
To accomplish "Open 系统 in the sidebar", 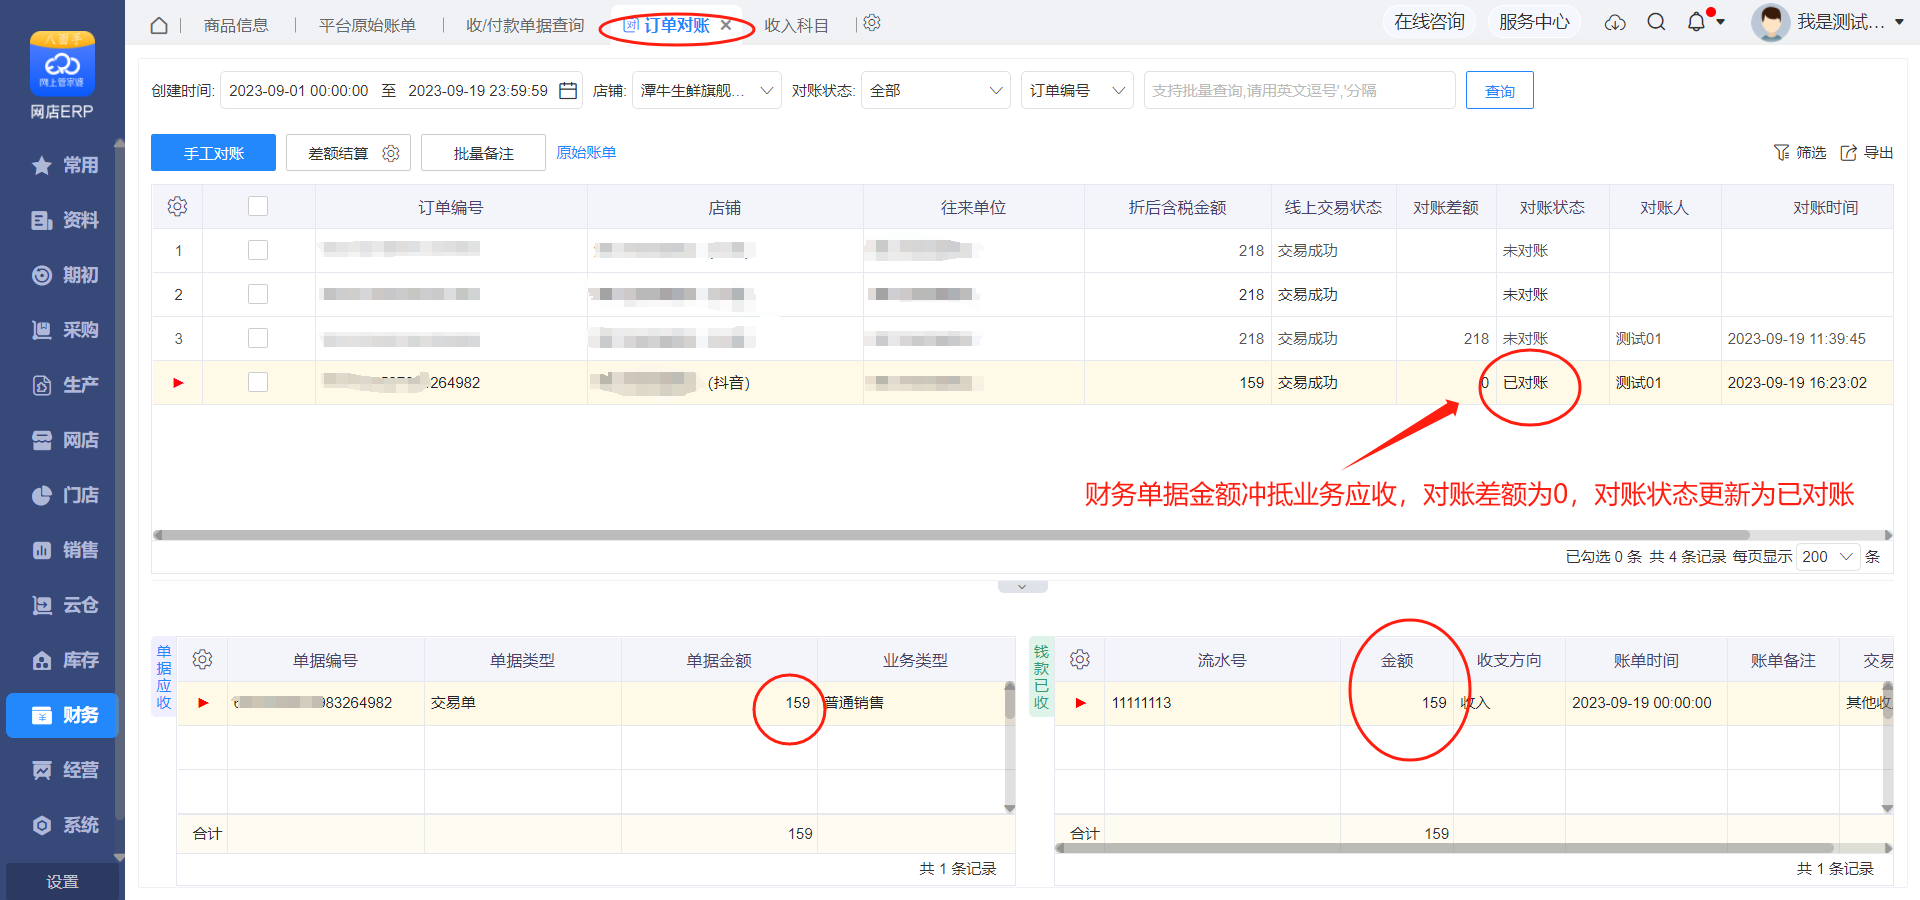I will click(x=65, y=825).
